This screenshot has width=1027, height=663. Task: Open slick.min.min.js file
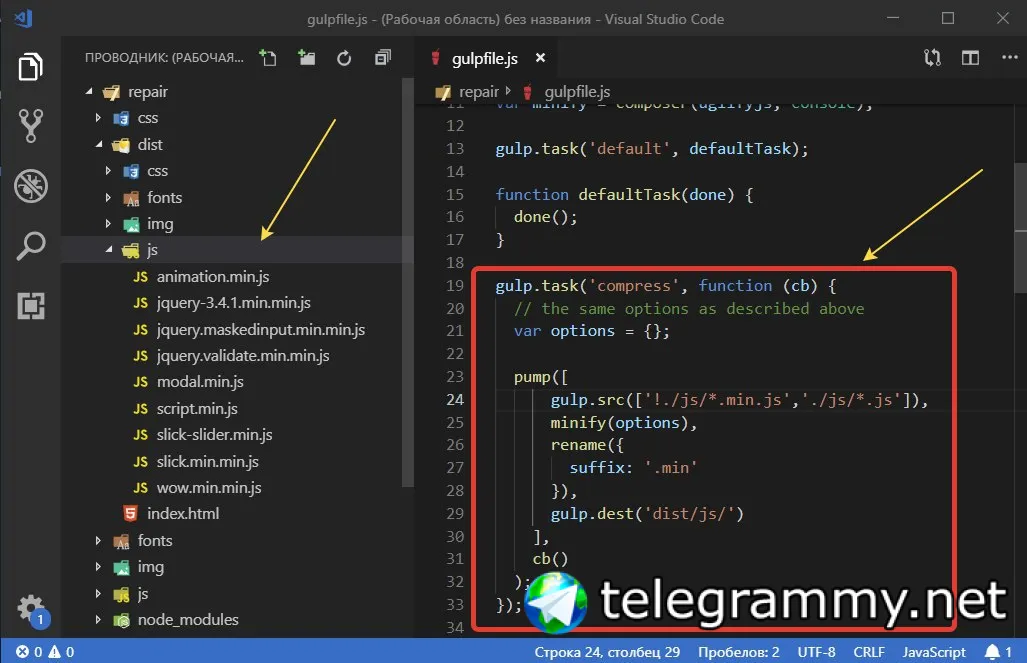pos(208,462)
